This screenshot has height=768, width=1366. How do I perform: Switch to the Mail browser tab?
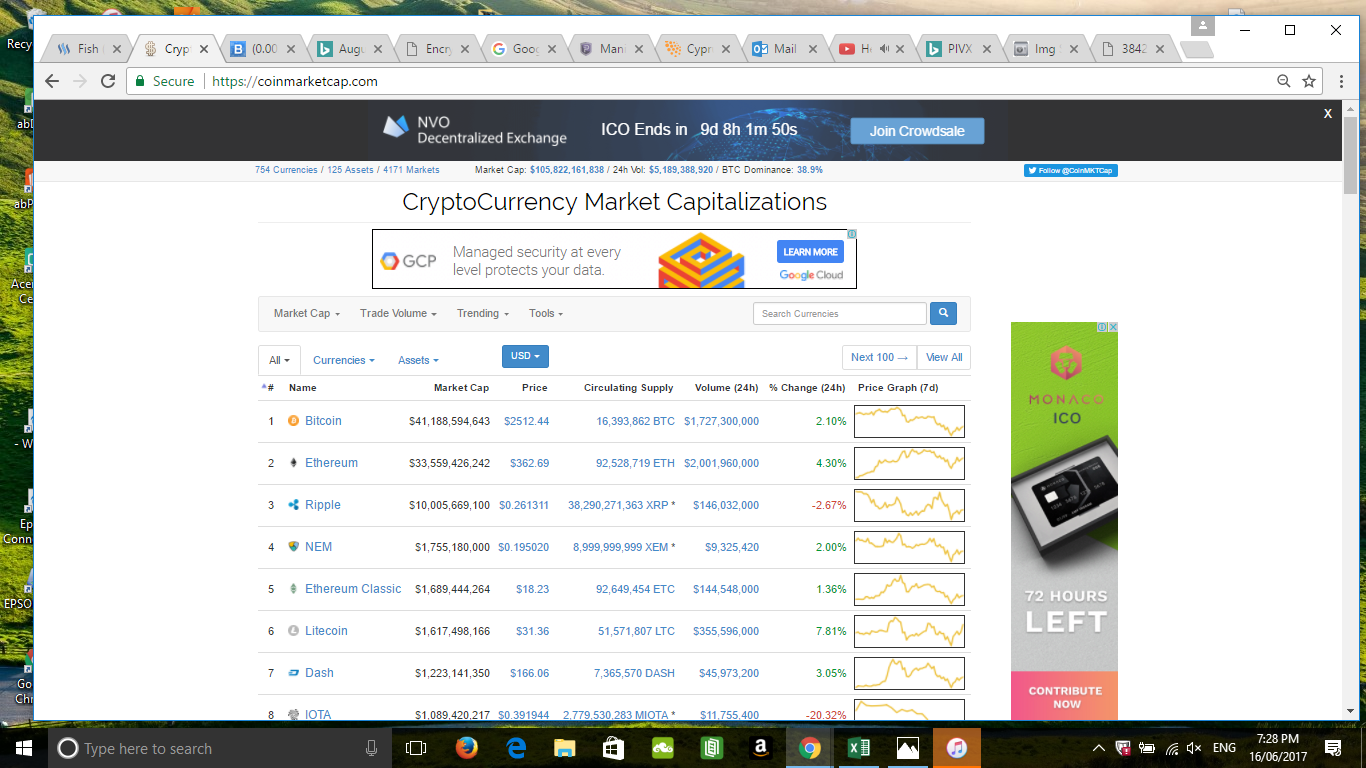pos(786,48)
